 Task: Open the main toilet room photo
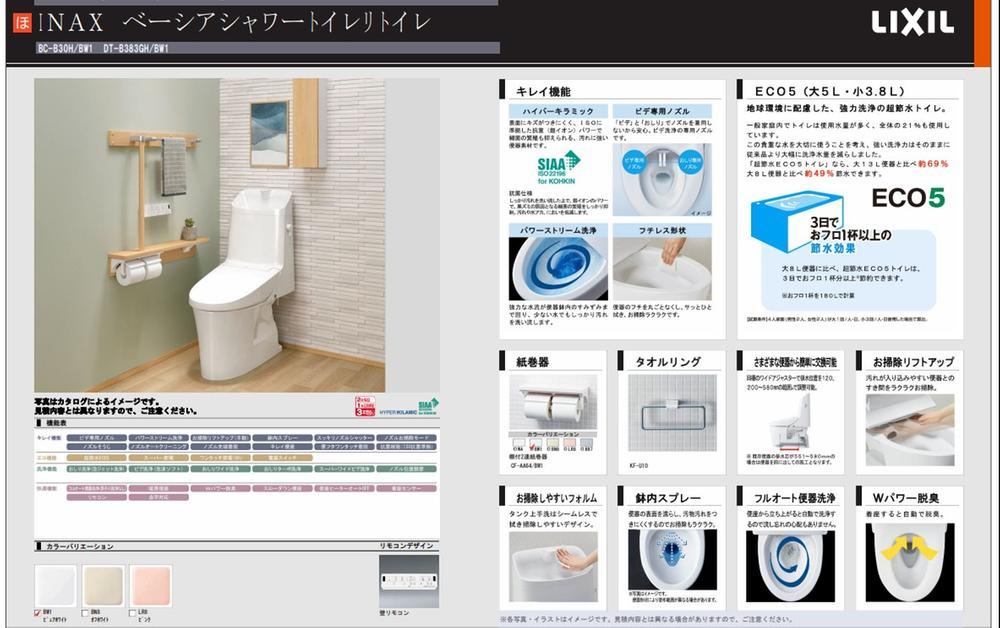tap(210, 235)
